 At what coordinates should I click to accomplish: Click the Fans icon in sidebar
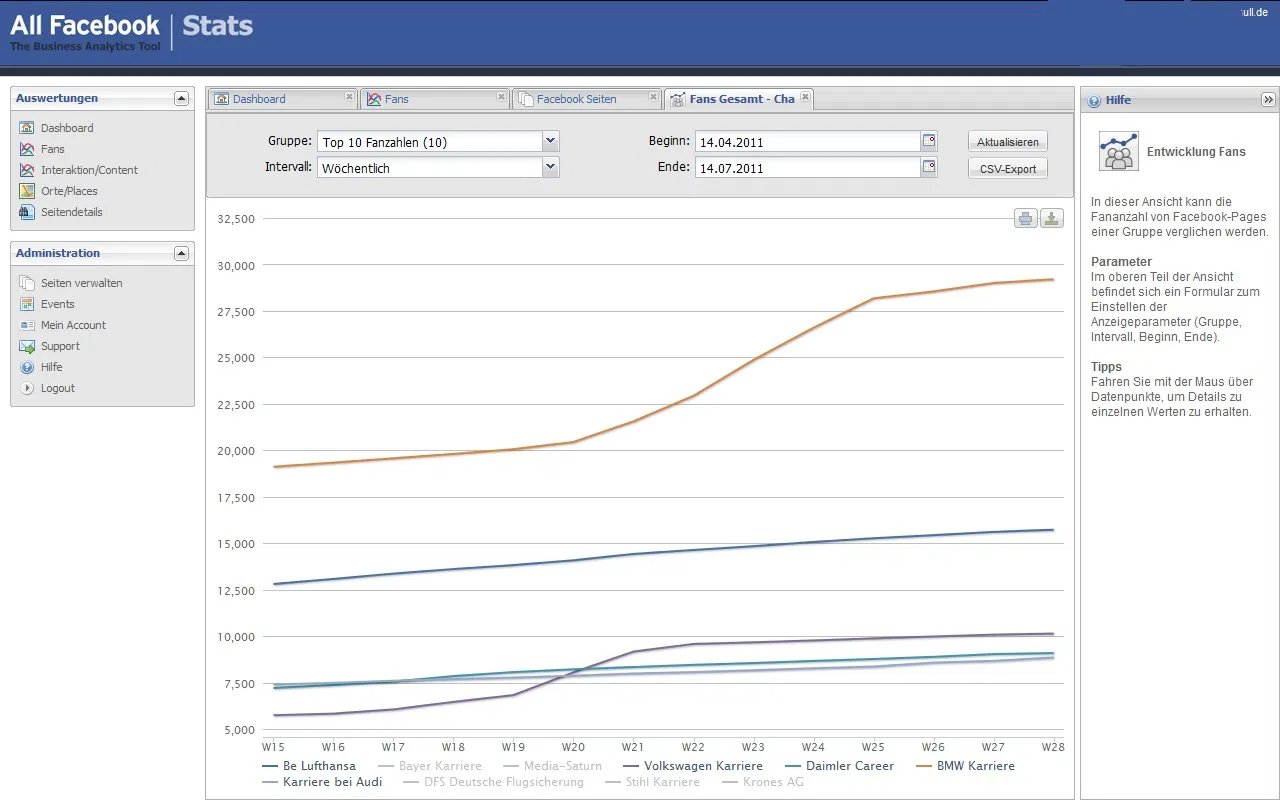(x=27, y=149)
